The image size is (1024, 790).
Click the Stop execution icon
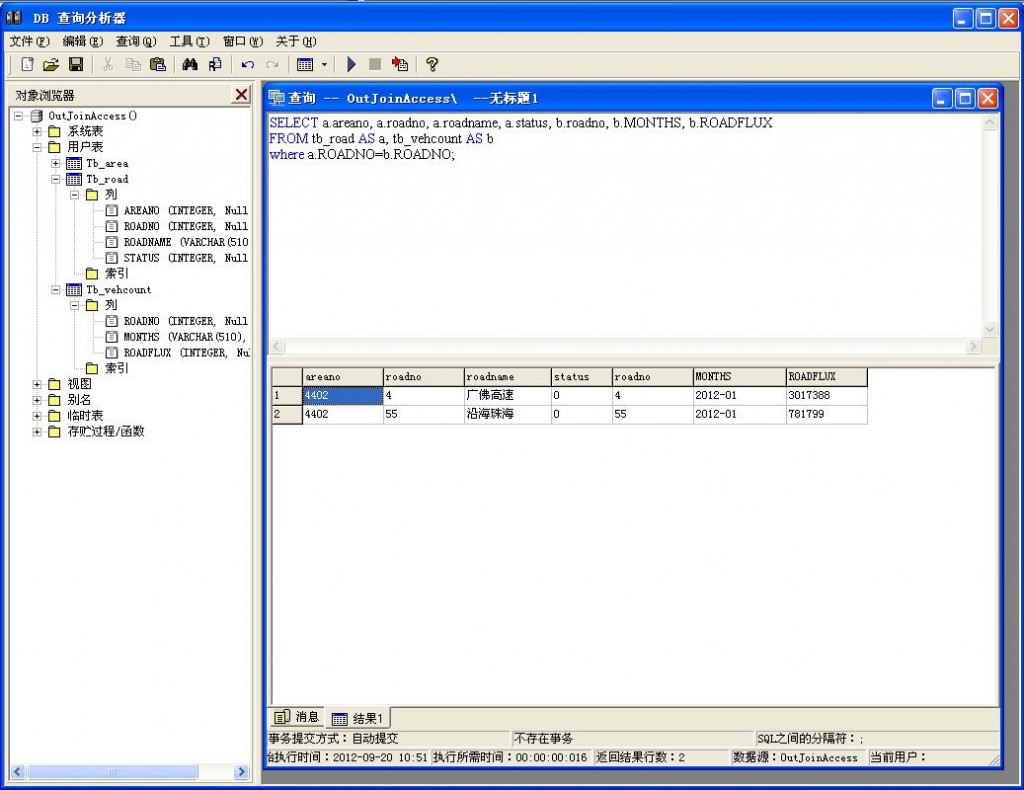[x=376, y=64]
